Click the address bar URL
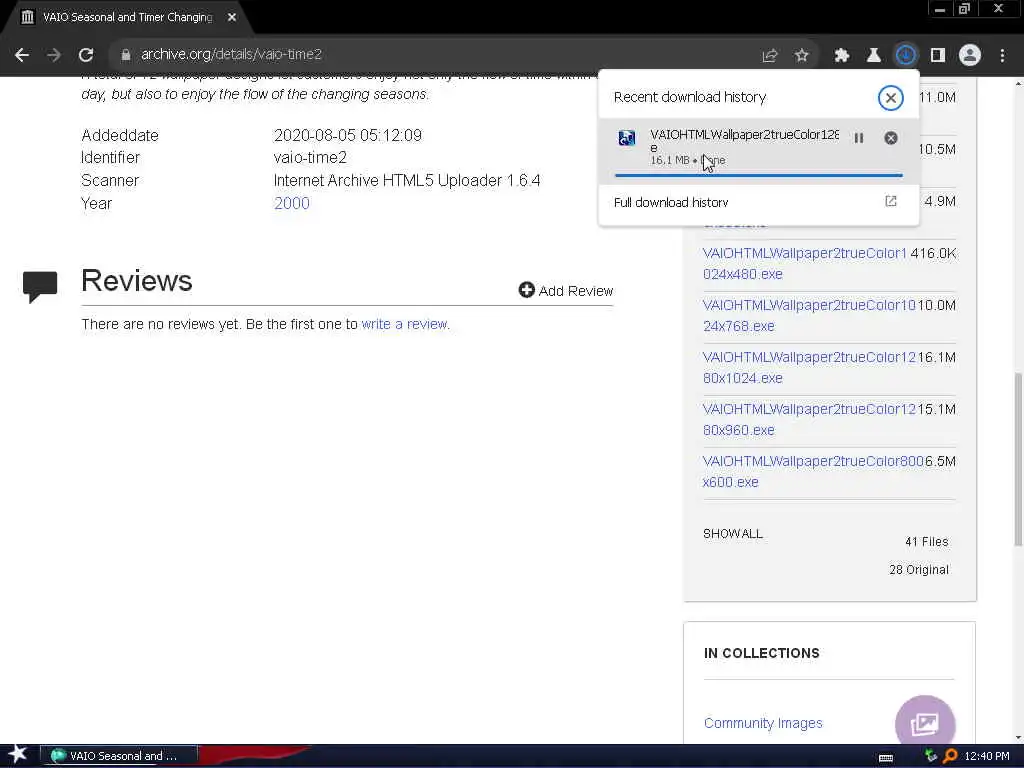 231,55
